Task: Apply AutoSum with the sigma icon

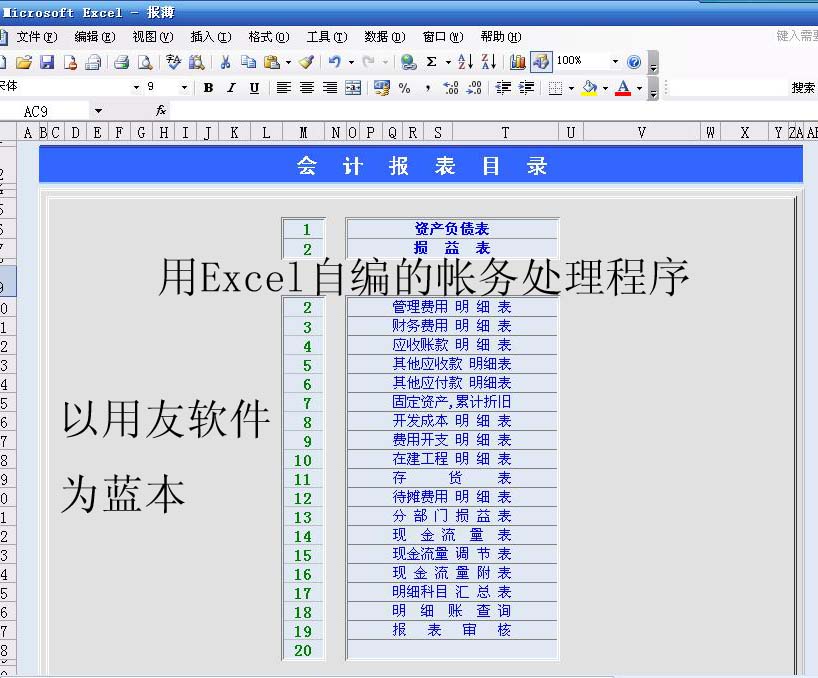Action: [431, 62]
